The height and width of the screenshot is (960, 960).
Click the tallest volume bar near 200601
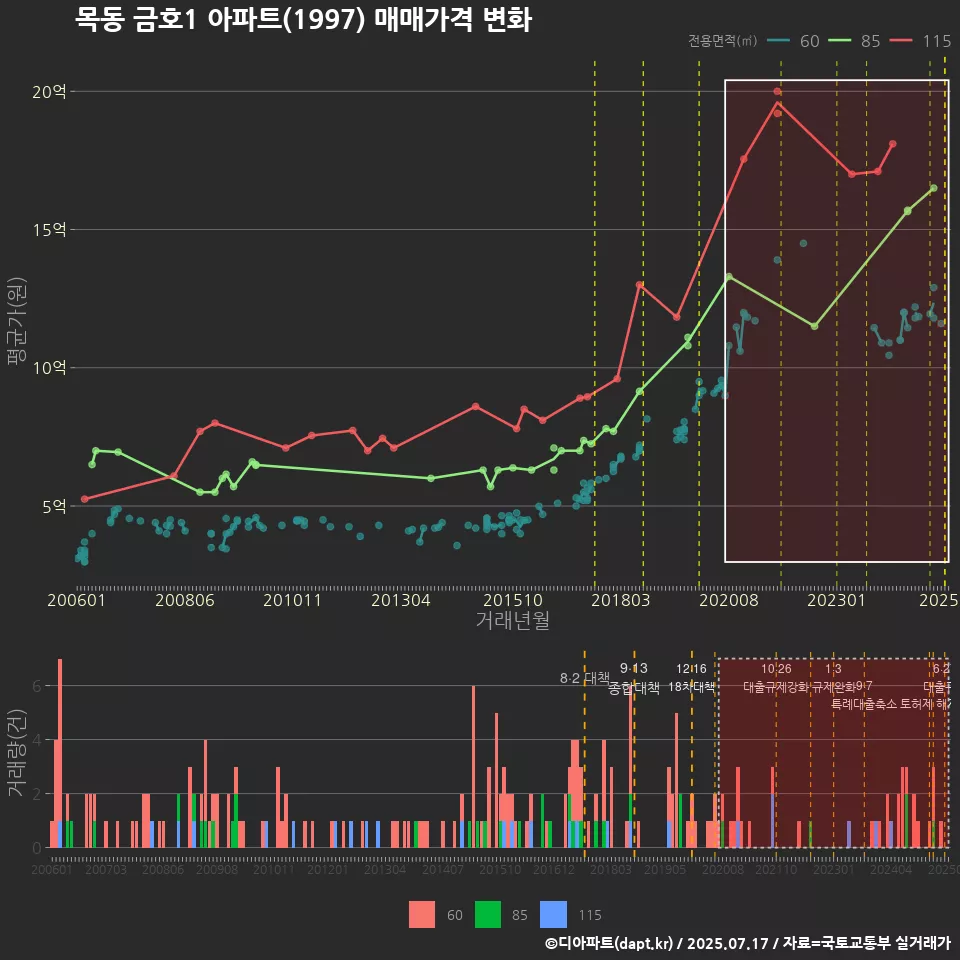(x=60, y=753)
